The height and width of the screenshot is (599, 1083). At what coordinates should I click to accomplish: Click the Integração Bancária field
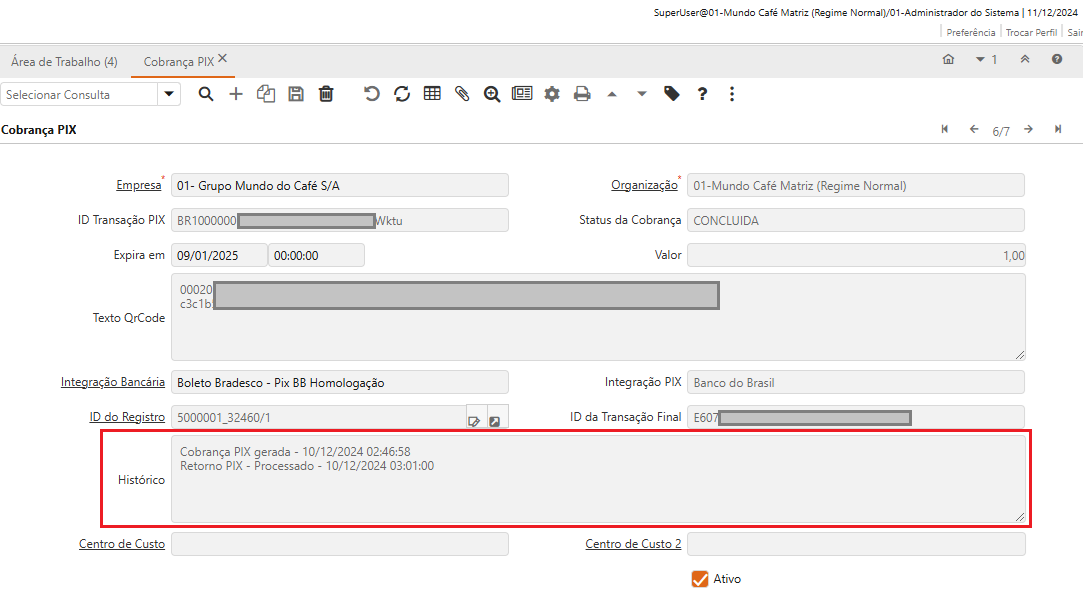tap(340, 383)
